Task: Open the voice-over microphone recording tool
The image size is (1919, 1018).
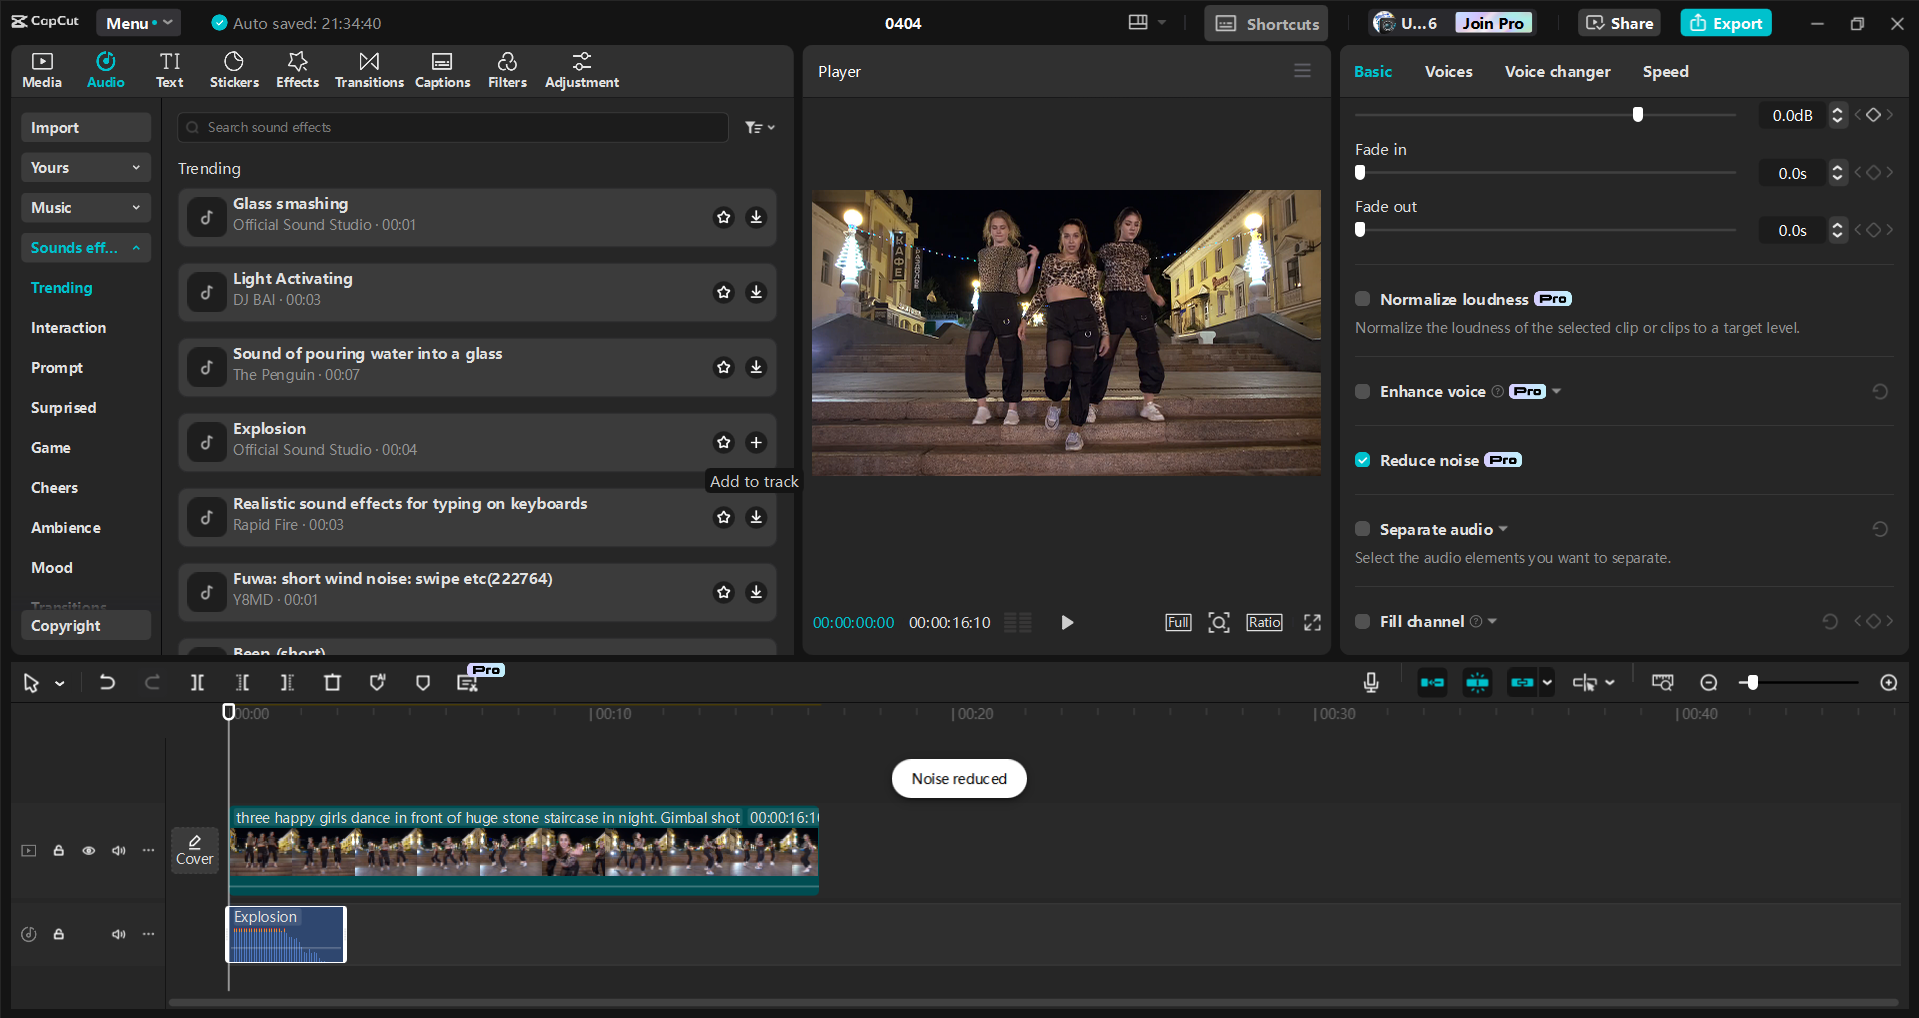Action: [1370, 682]
